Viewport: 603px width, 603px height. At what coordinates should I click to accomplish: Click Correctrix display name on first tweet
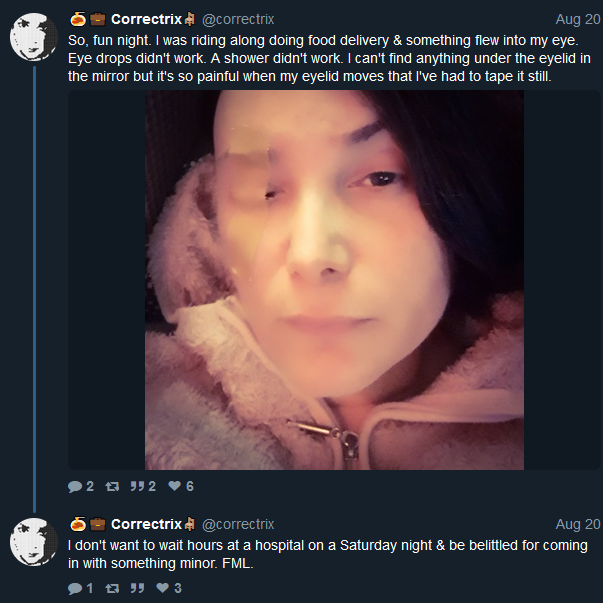pyautogui.click(x=146, y=19)
